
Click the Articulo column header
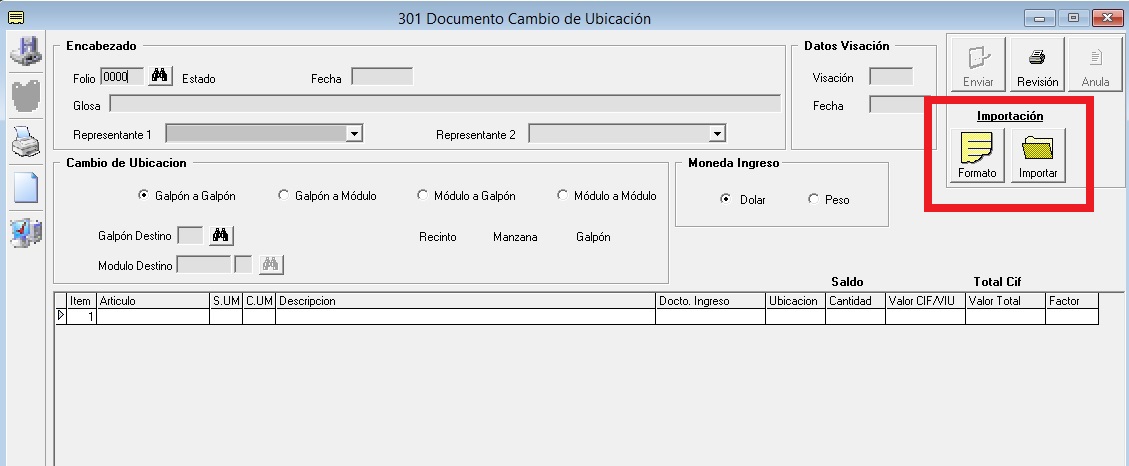(x=153, y=301)
